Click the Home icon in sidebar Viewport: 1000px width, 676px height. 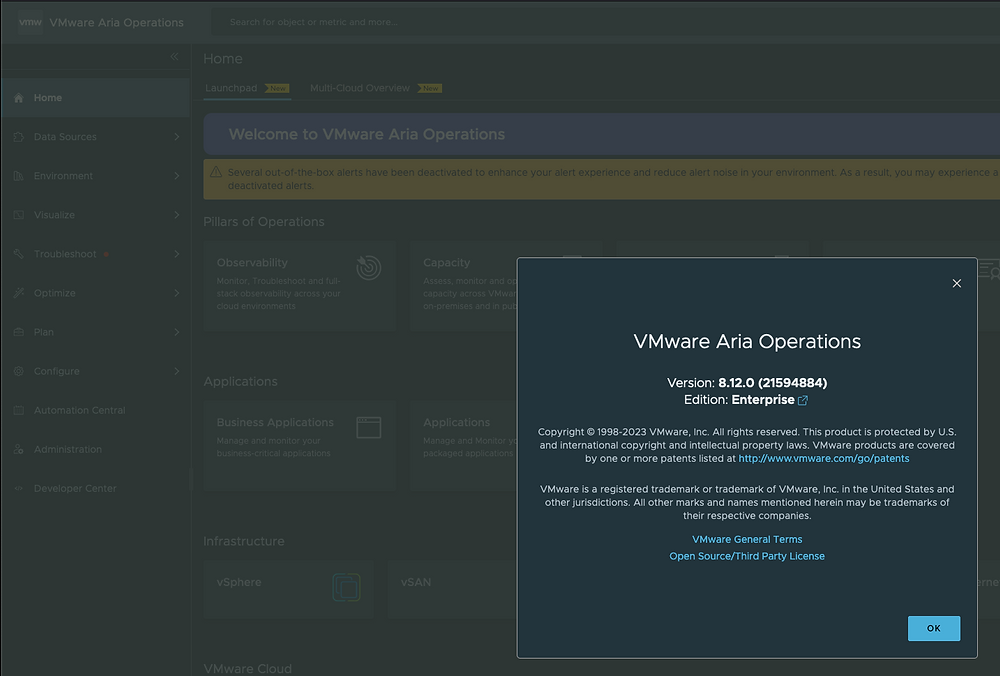(x=19, y=98)
